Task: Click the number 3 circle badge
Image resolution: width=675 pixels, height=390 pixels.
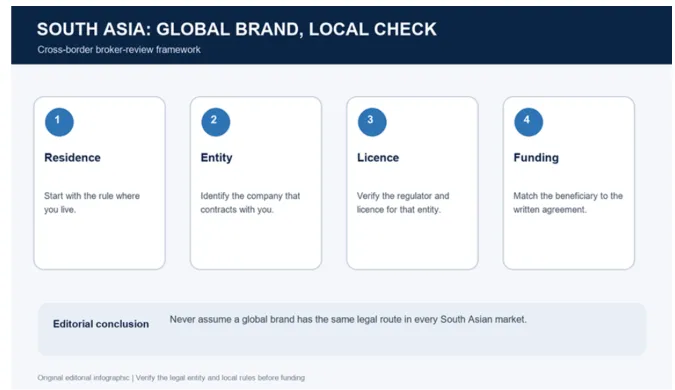Action: click(x=372, y=122)
